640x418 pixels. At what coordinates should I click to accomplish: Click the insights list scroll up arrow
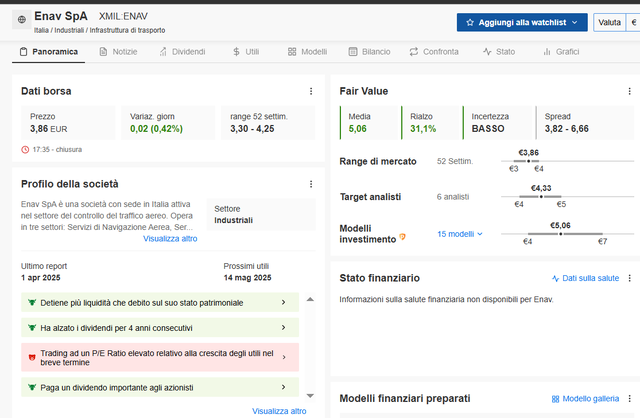coord(310,299)
